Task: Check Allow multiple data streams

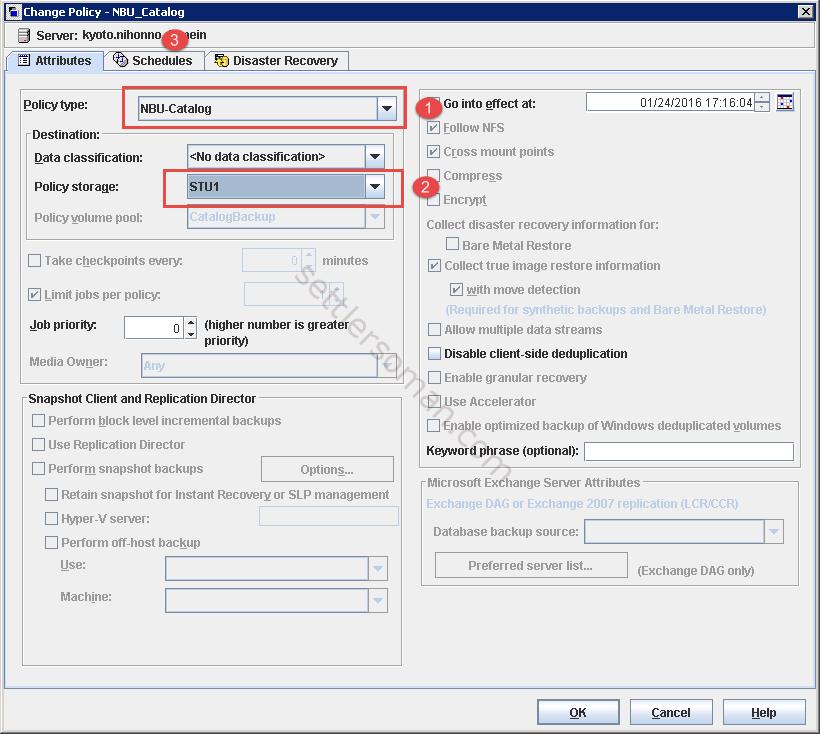Action: click(435, 329)
